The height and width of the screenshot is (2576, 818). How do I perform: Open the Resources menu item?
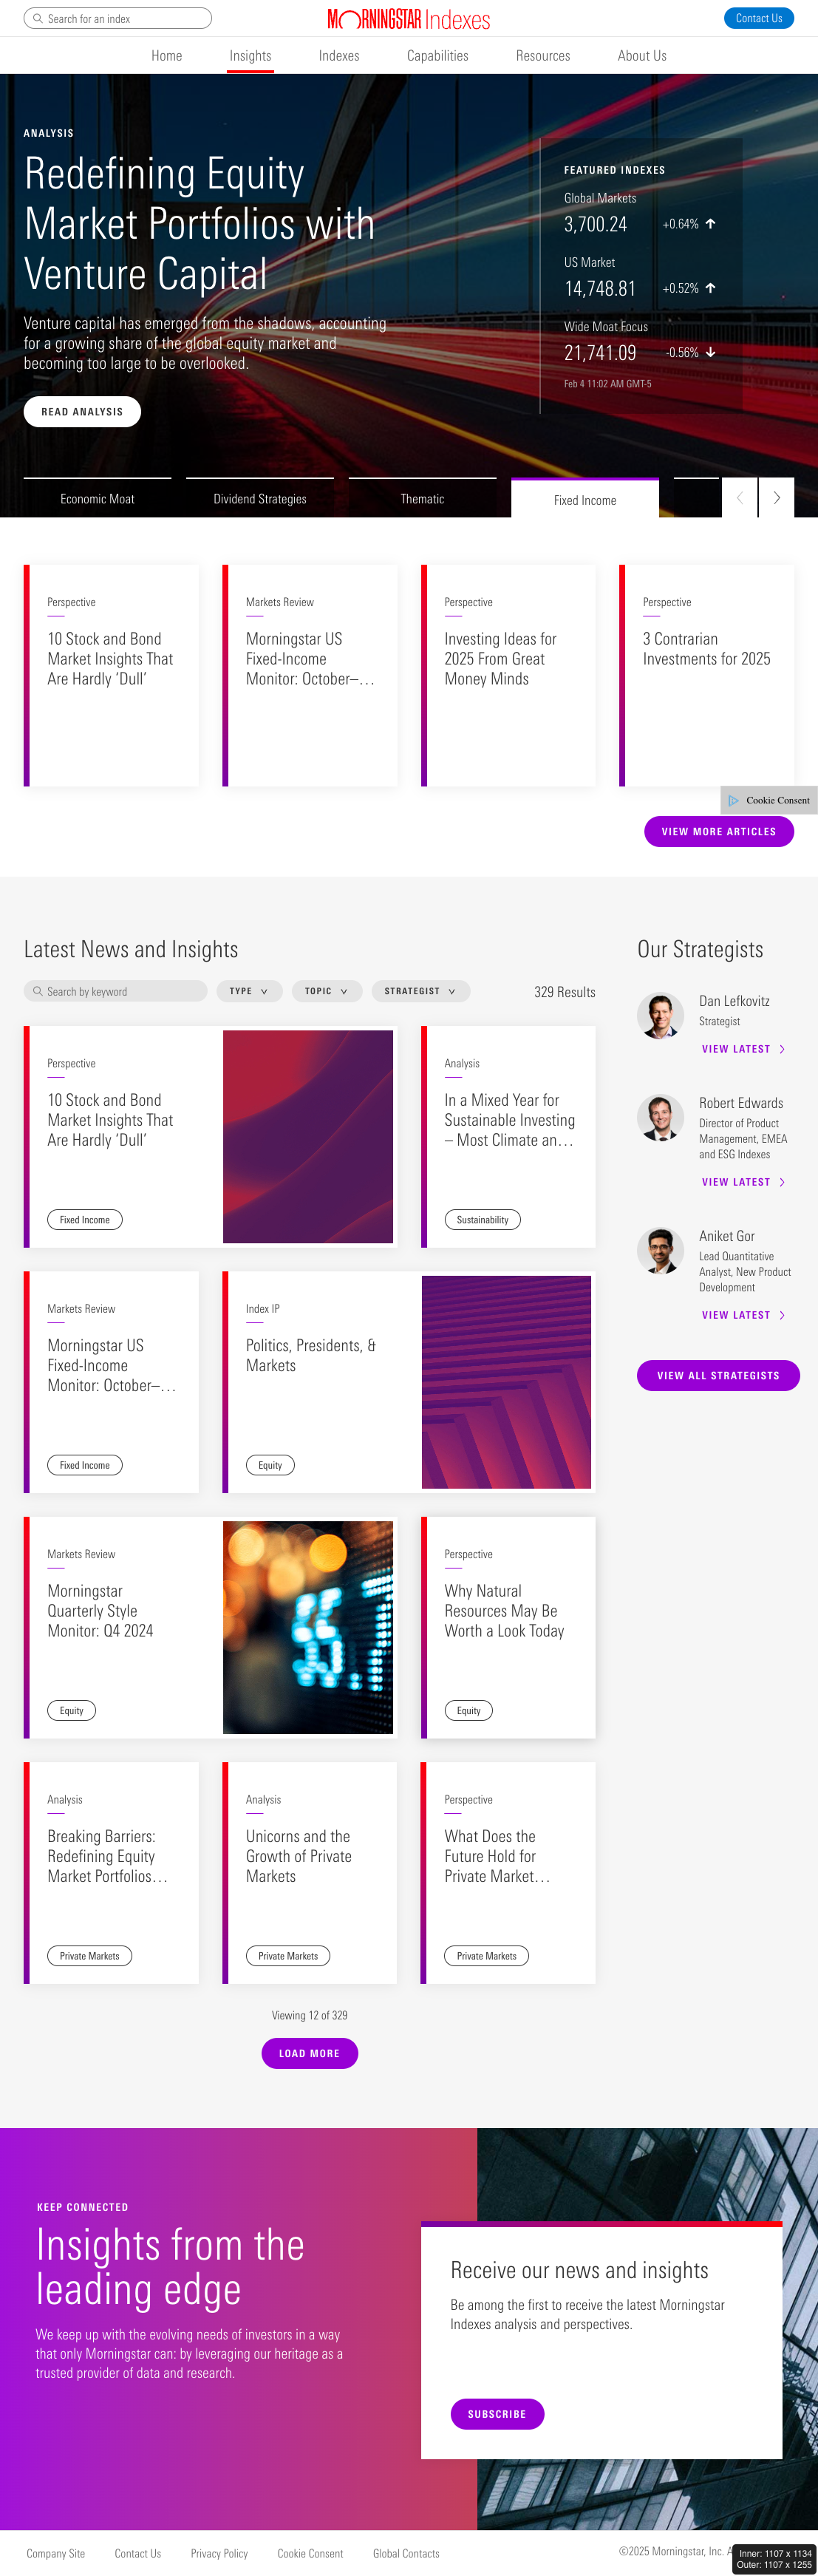click(543, 56)
